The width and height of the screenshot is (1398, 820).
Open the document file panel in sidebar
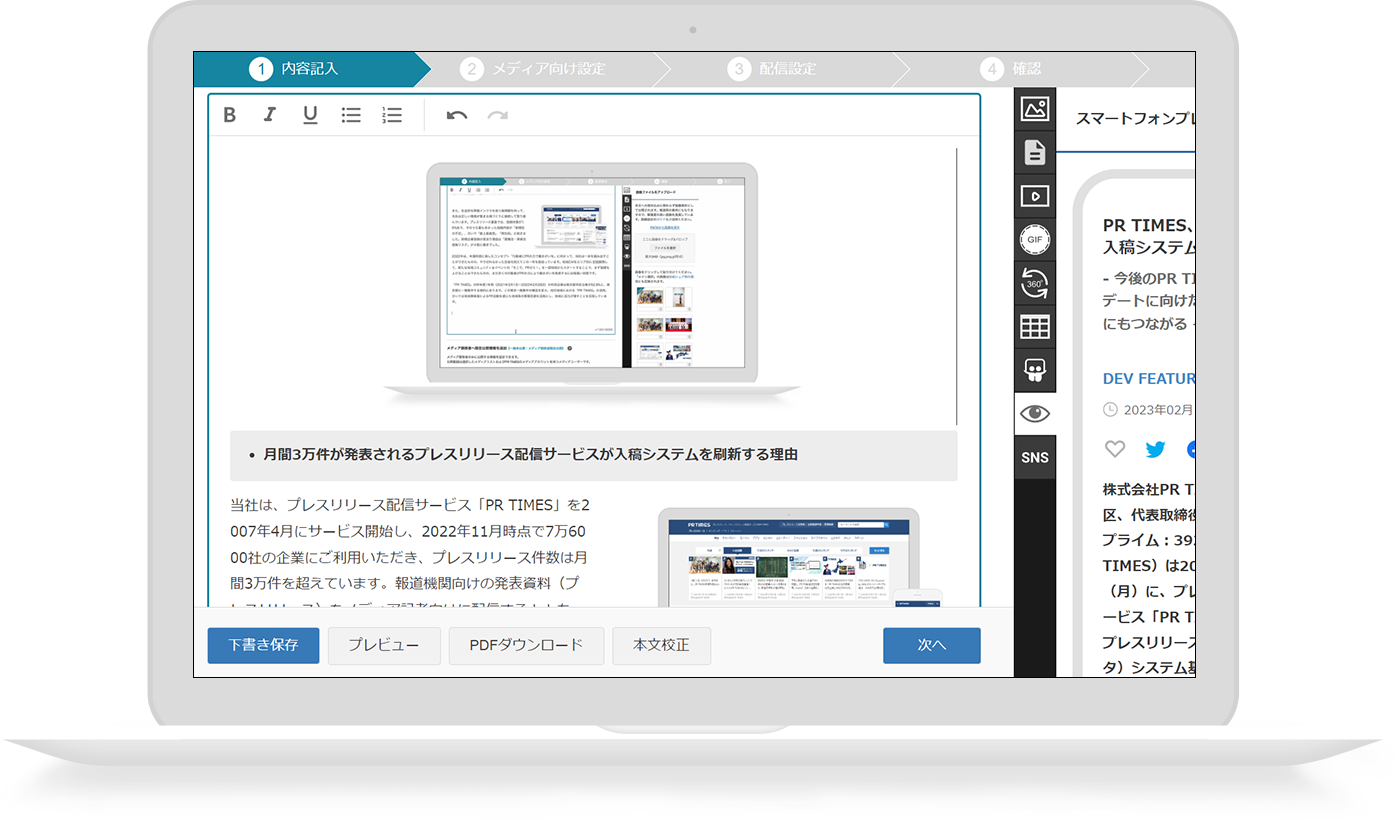tap(1034, 152)
